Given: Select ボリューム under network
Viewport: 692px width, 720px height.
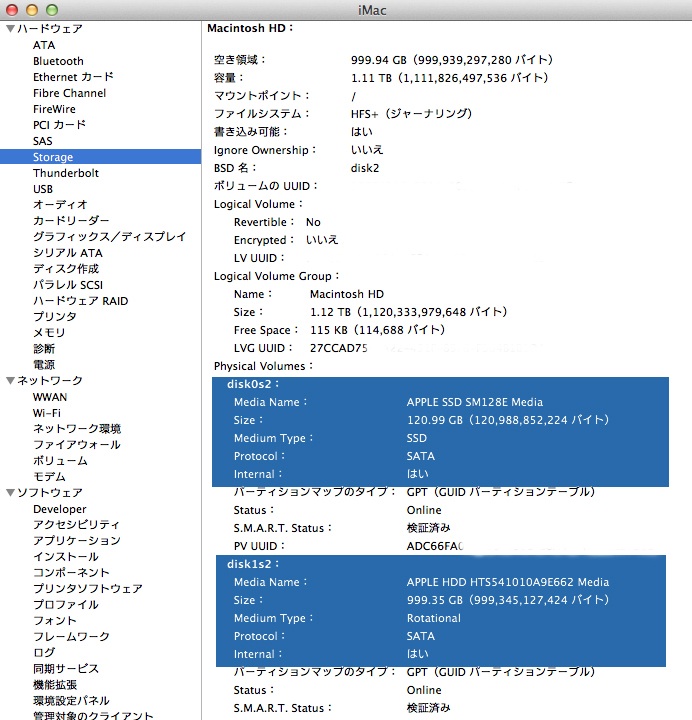Looking at the screenshot, I should (60, 461).
